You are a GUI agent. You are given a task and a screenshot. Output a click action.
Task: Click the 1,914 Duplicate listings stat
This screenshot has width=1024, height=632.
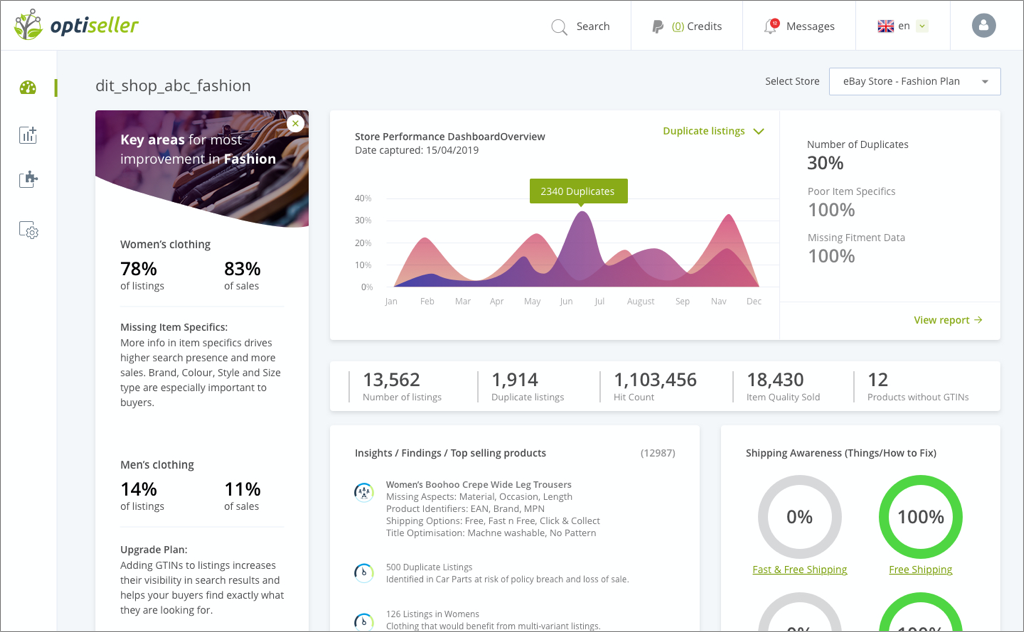528,387
